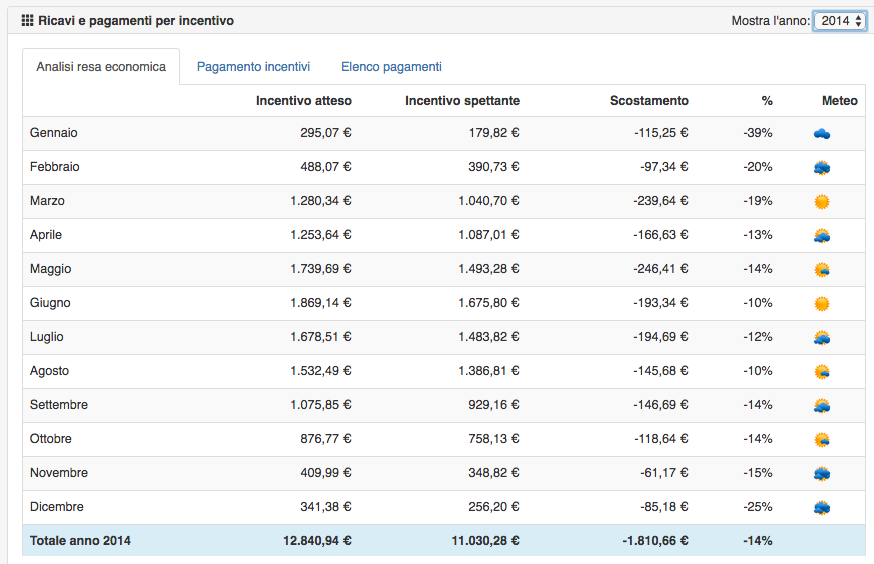
Task: Click the Meteo column header
Action: [x=839, y=101]
